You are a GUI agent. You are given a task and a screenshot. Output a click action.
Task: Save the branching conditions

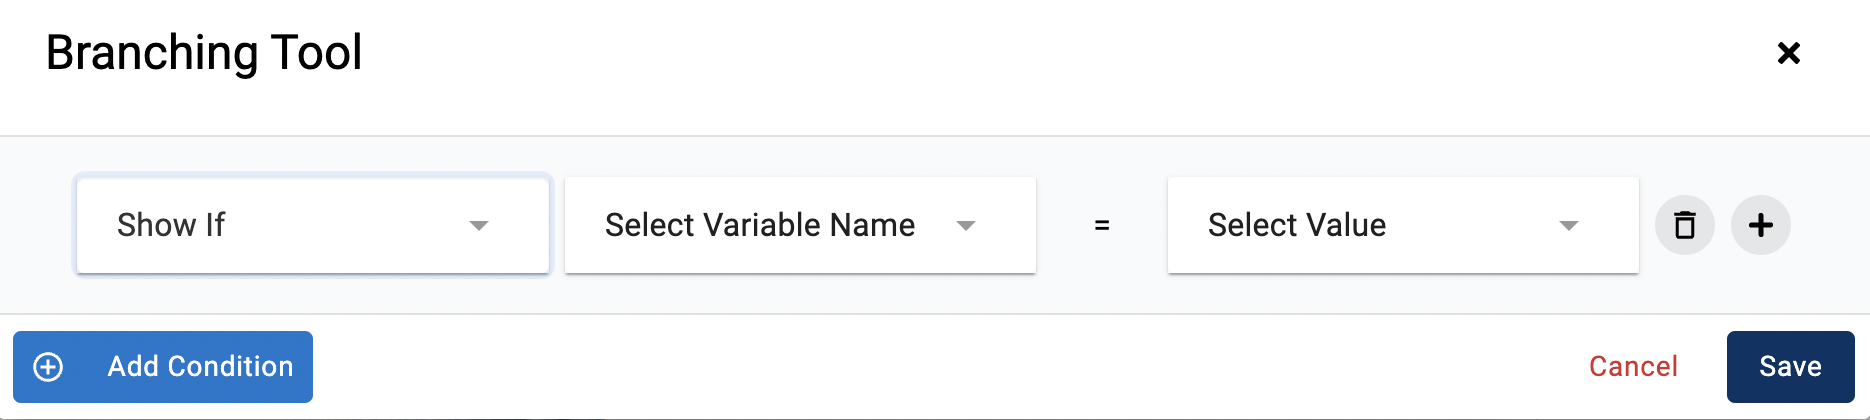[x=1790, y=367]
